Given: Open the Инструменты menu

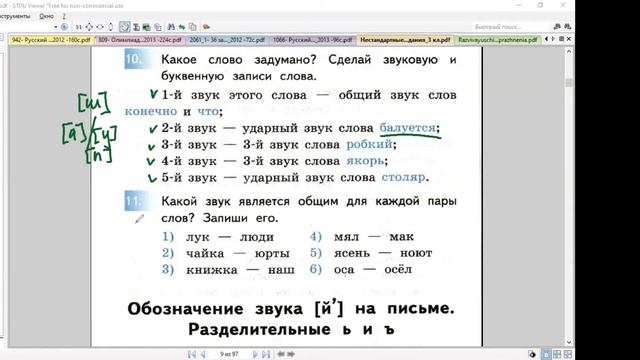Looking at the screenshot, I should pos(15,16).
